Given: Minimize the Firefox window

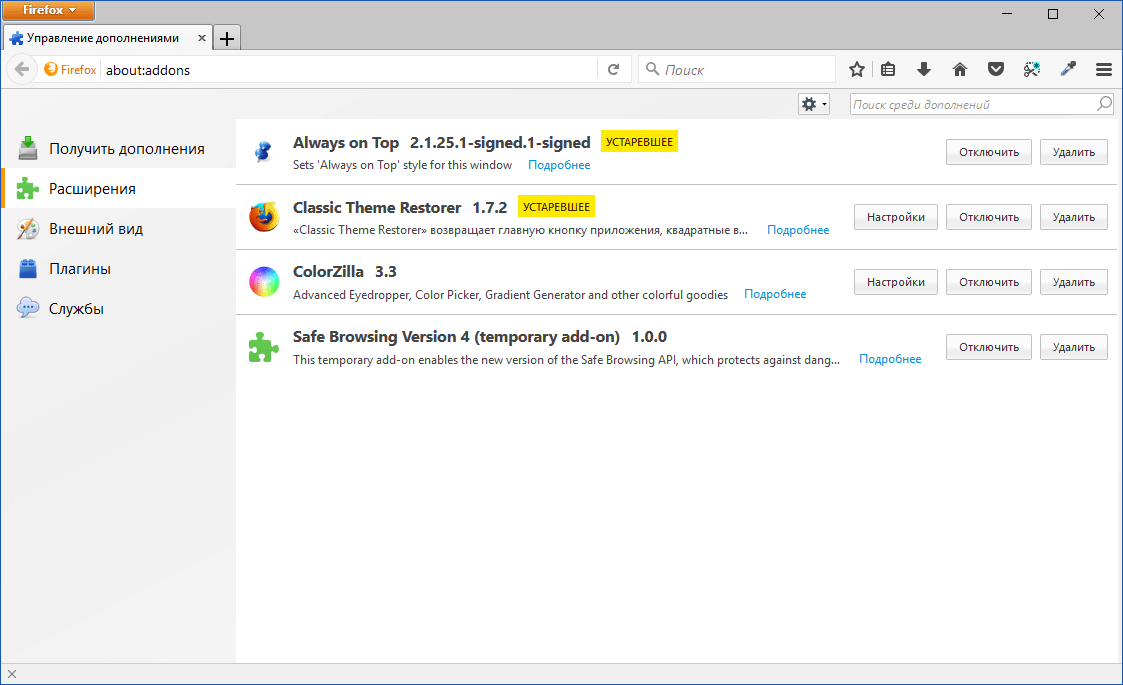Looking at the screenshot, I should (x=1007, y=14).
